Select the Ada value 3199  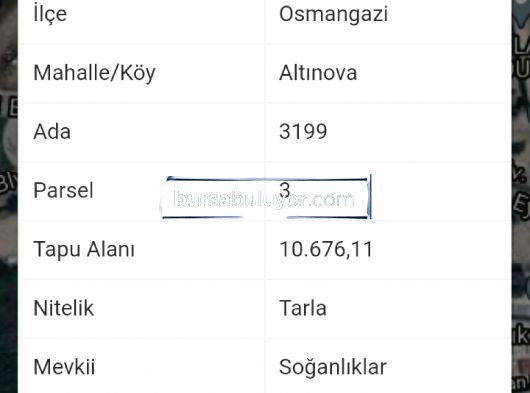pos(303,131)
